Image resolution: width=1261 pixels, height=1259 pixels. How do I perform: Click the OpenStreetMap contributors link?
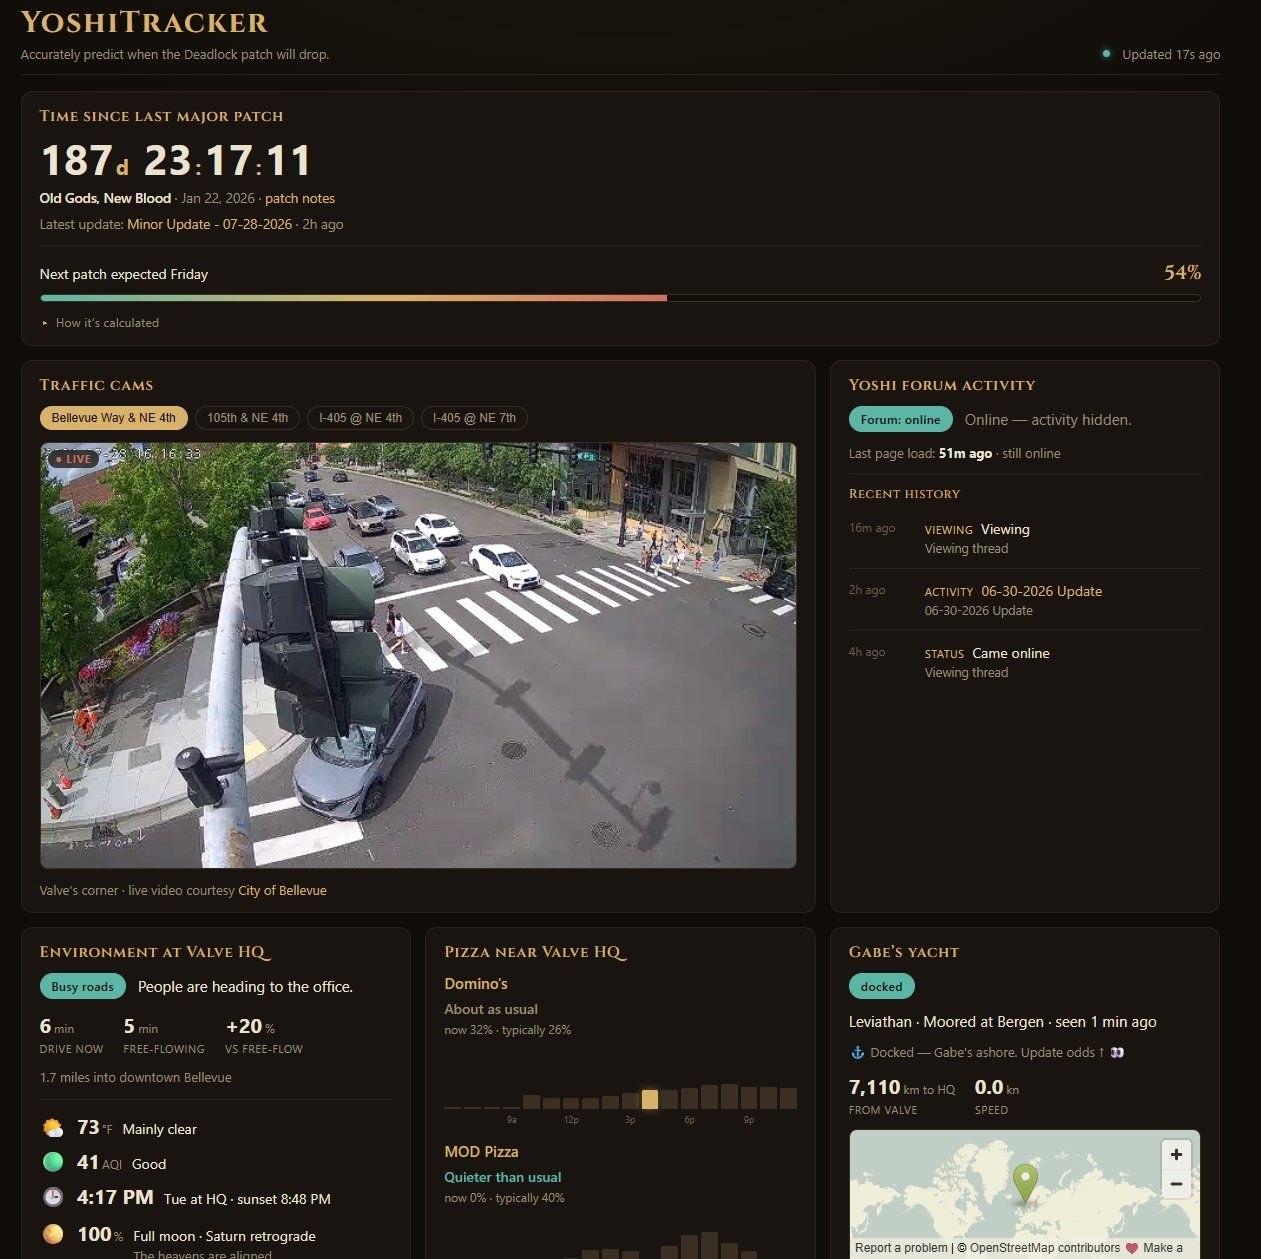click(1045, 1248)
